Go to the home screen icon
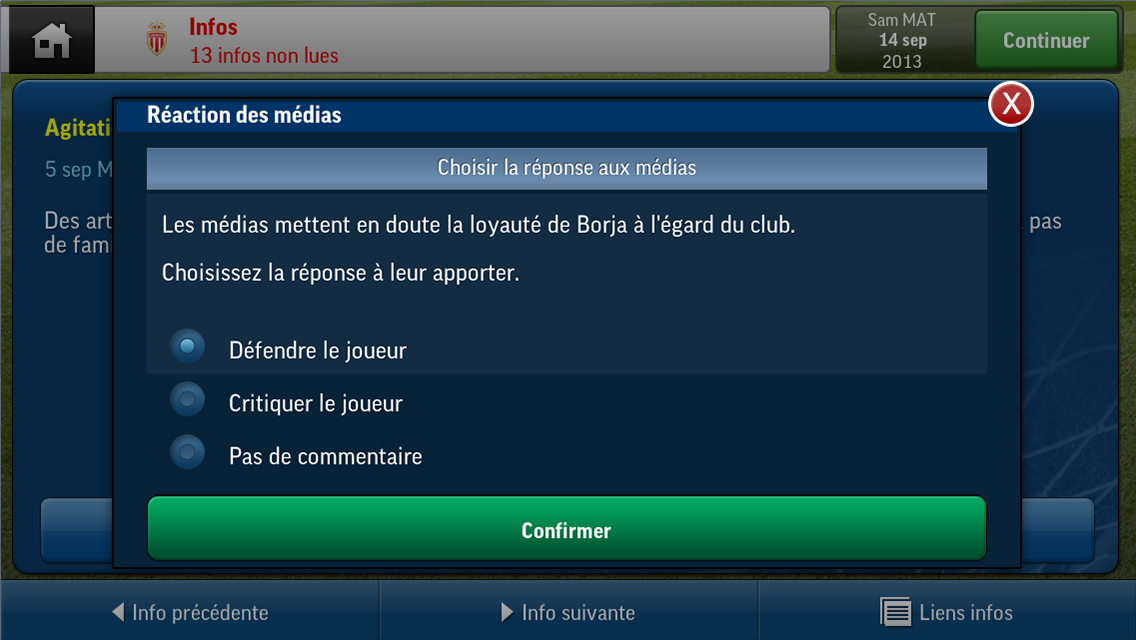 (51, 40)
